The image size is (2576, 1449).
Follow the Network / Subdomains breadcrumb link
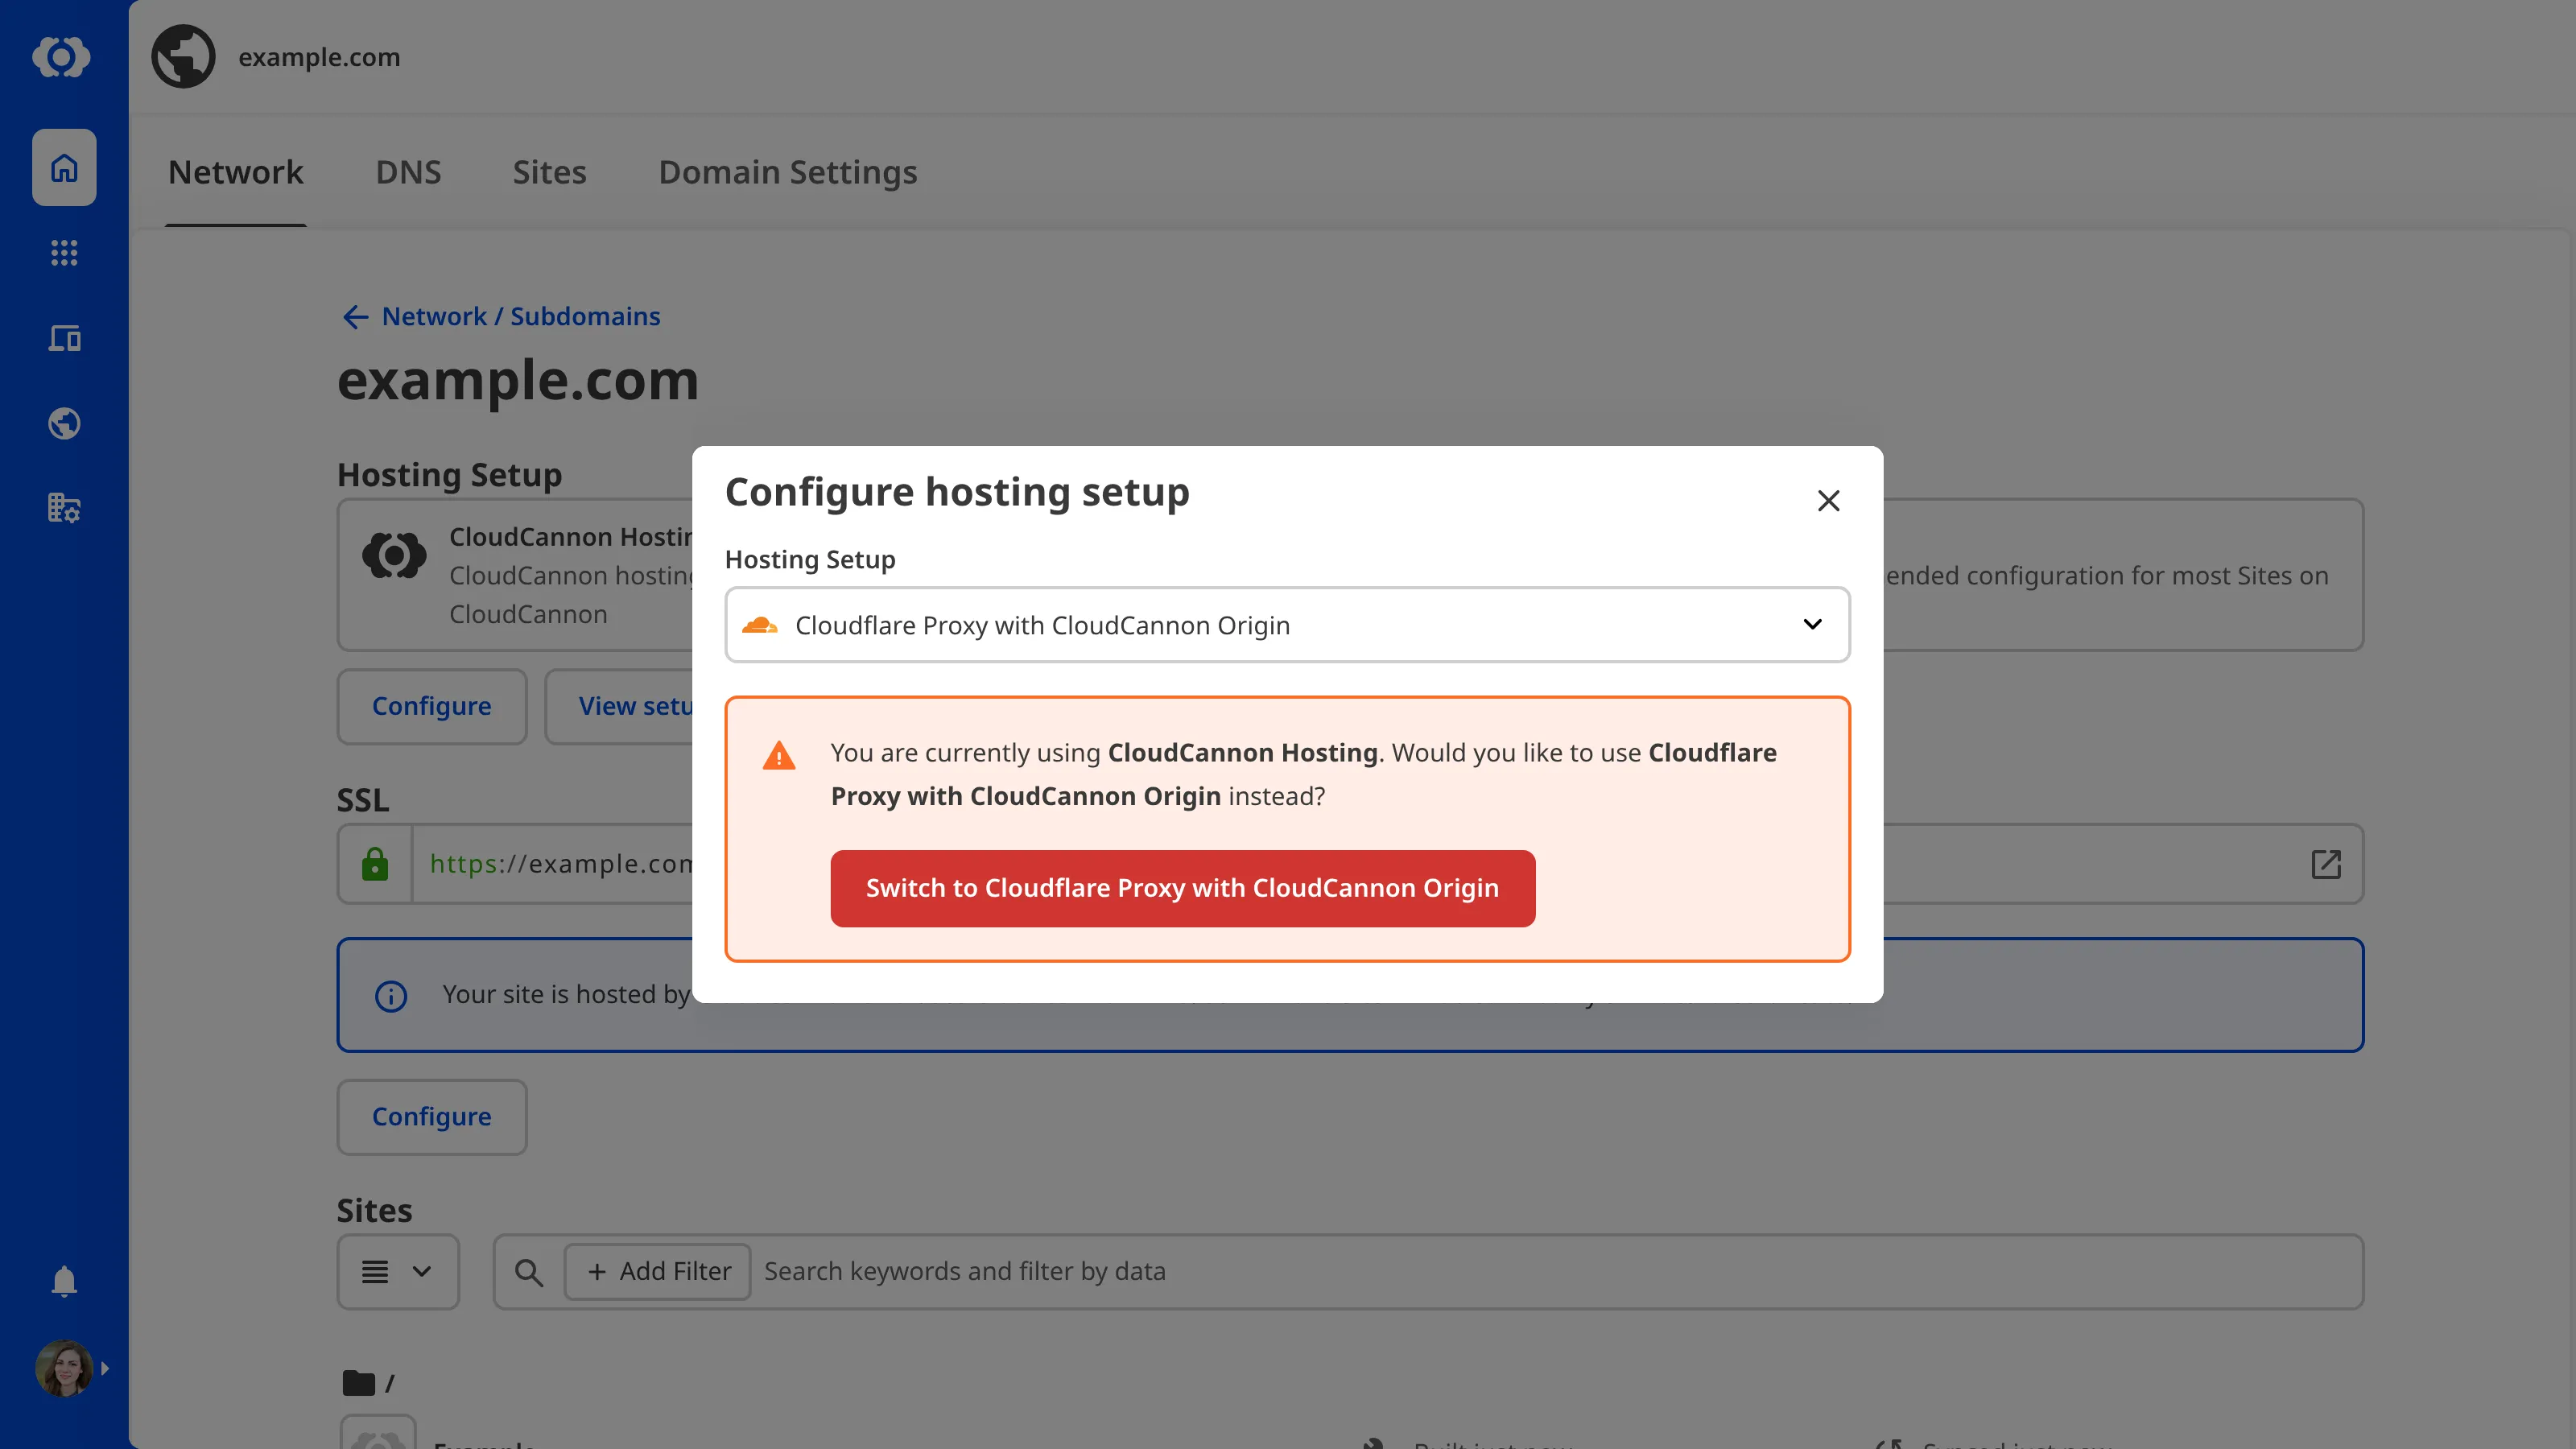pyautogui.click(x=520, y=316)
